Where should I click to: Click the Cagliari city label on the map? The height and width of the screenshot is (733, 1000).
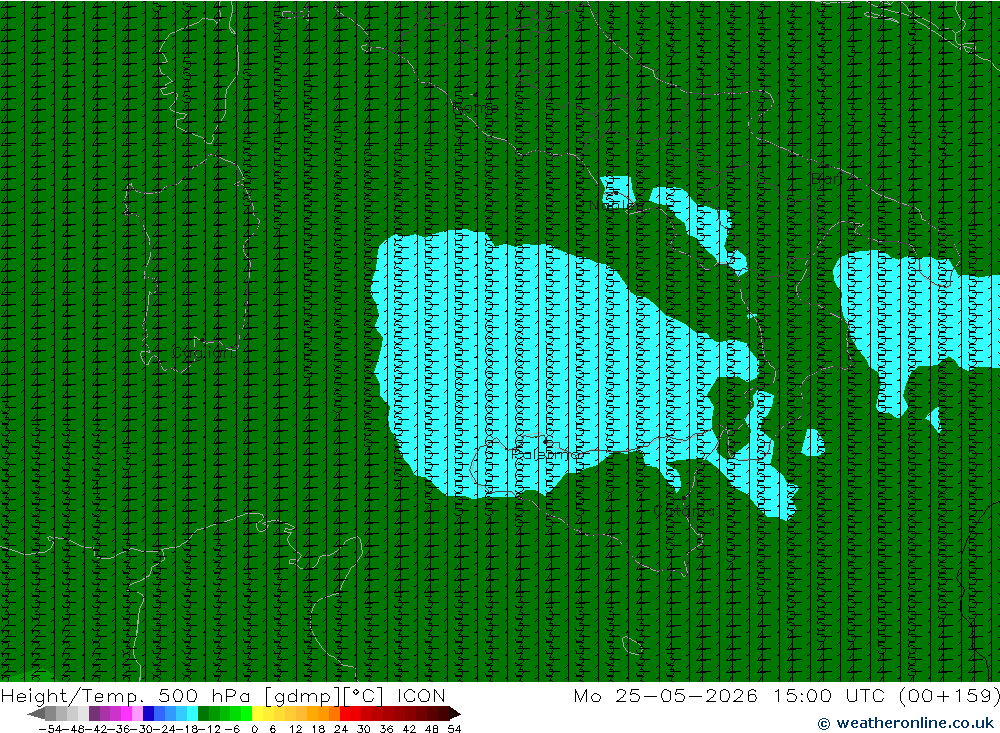pyautogui.click(x=203, y=353)
